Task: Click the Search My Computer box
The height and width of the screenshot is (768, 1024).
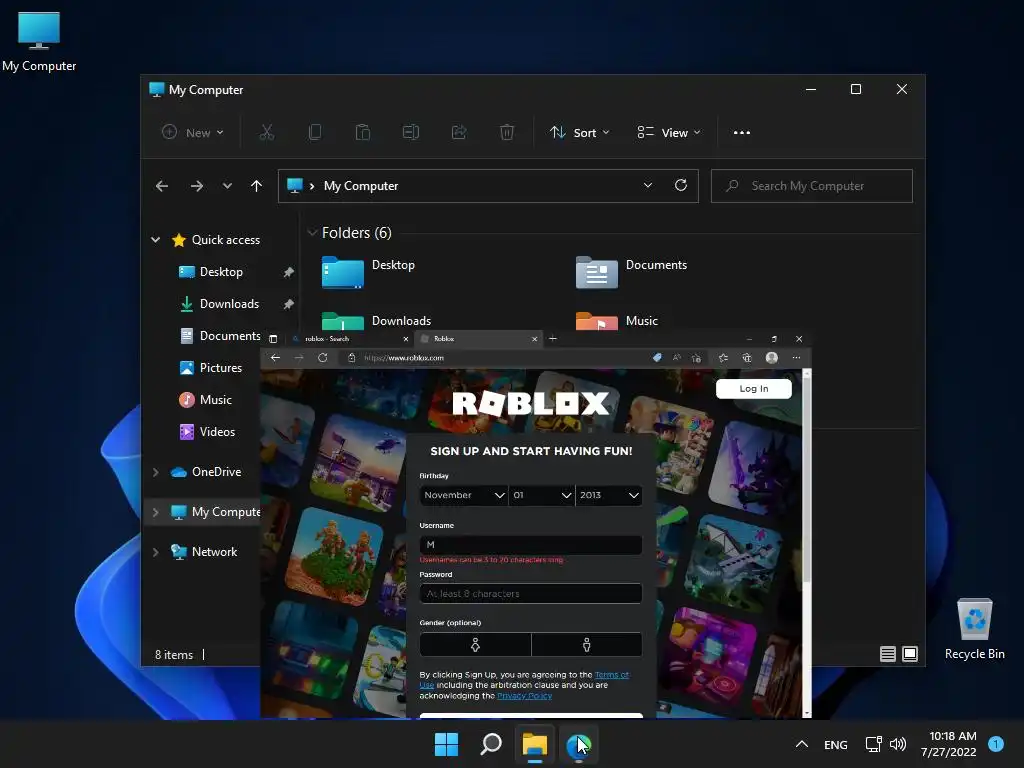Action: [x=811, y=186]
